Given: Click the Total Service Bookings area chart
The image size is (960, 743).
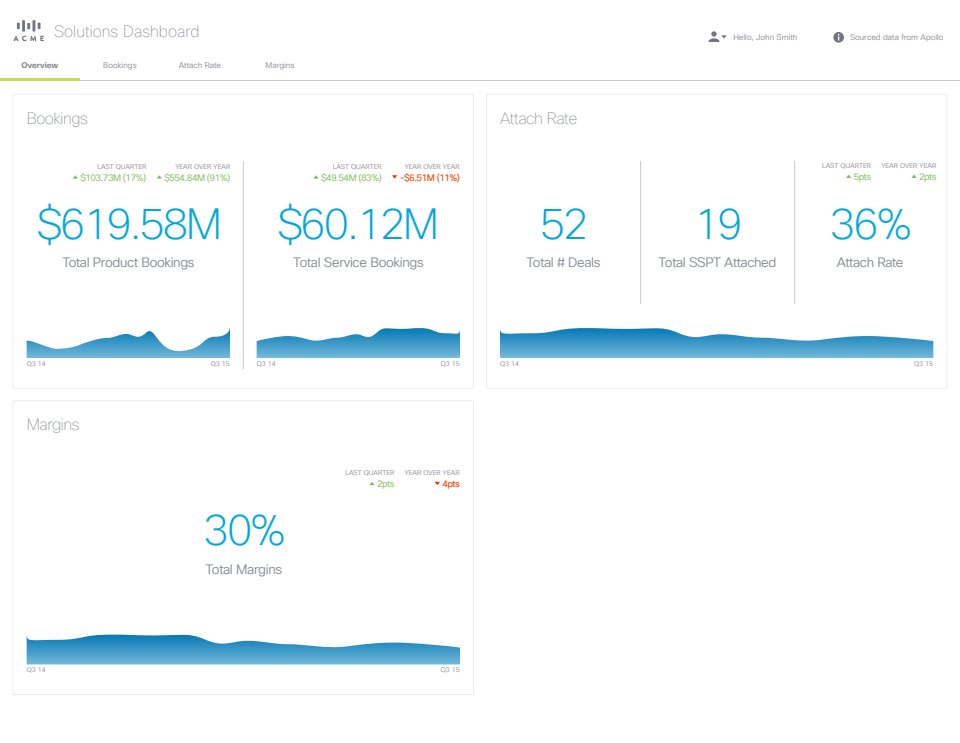Looking at the screenshot, I should (x=358, y=343).
